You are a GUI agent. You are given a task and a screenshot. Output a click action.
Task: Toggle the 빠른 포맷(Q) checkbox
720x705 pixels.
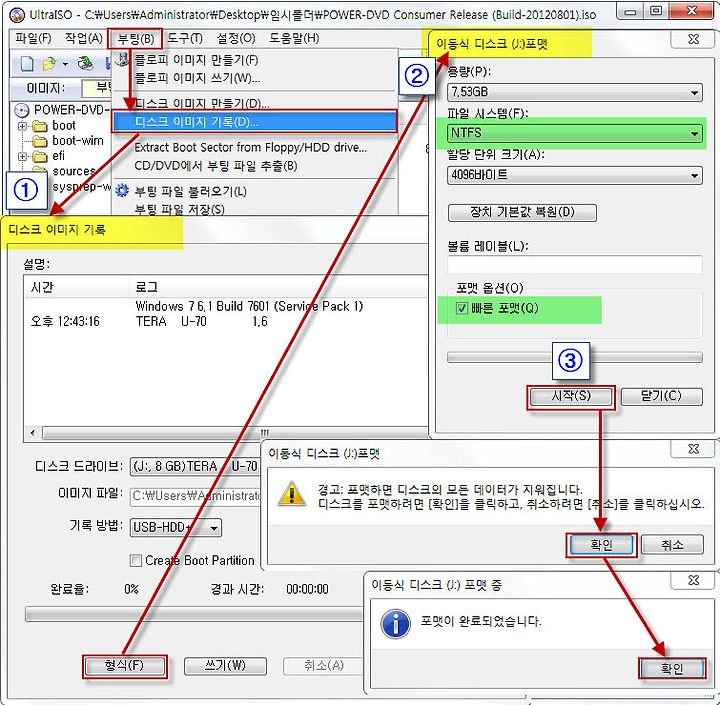pyautogui.click(x=461, y=308)
